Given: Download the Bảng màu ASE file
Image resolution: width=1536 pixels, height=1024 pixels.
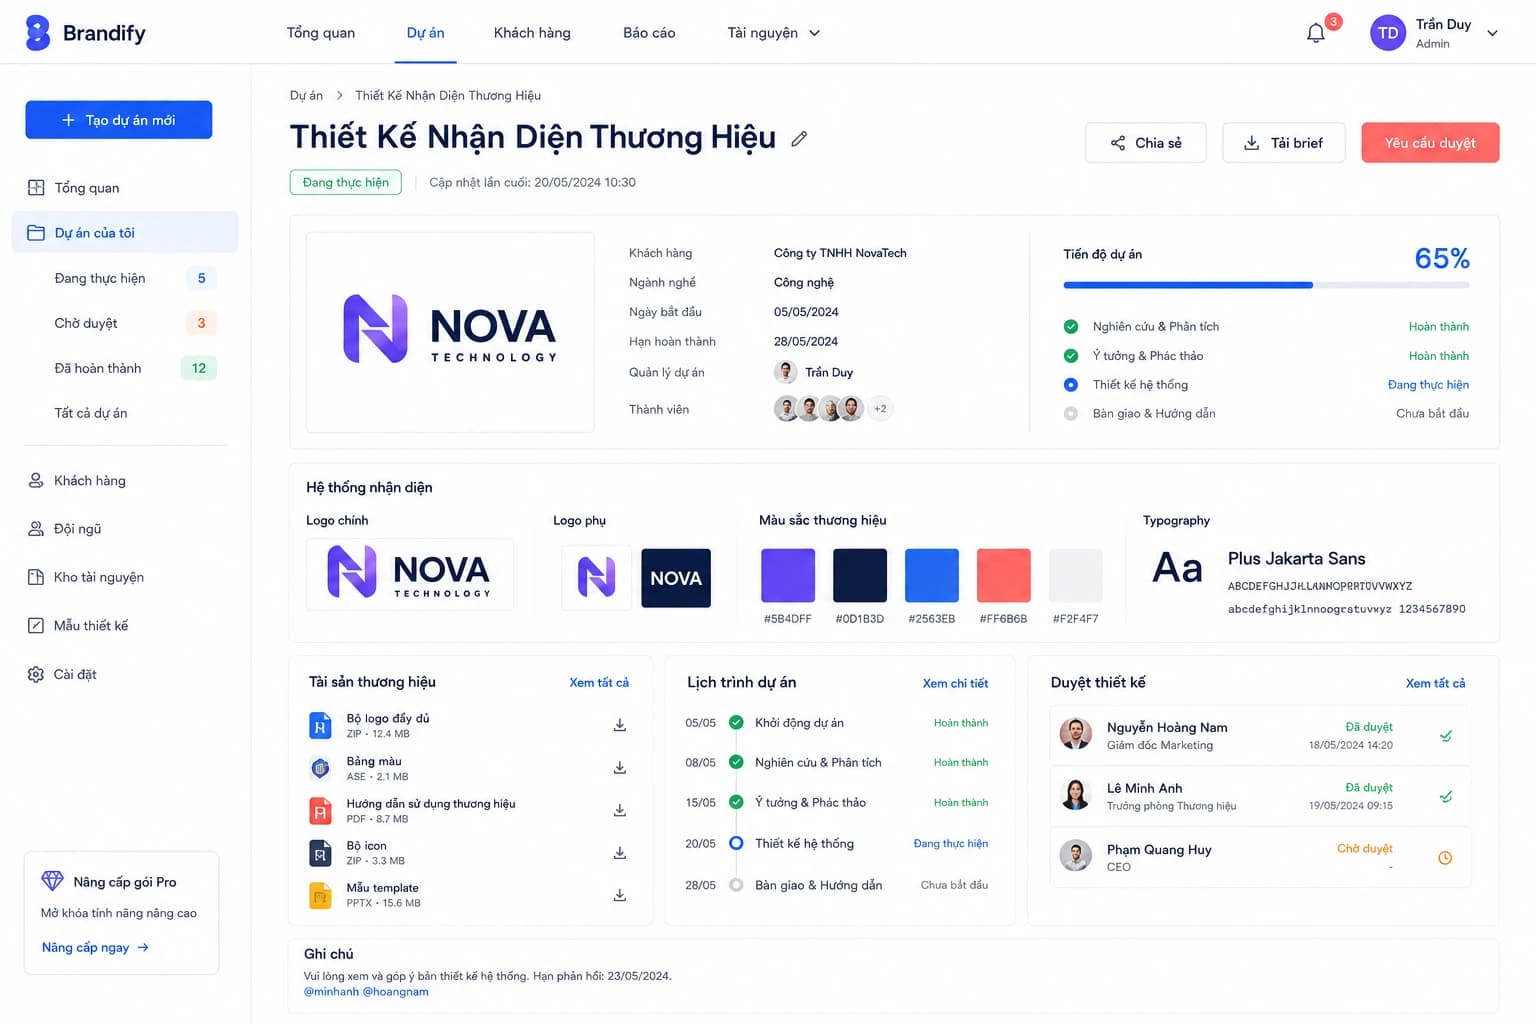Looking at the screenshot, I should tap(620, 768).
